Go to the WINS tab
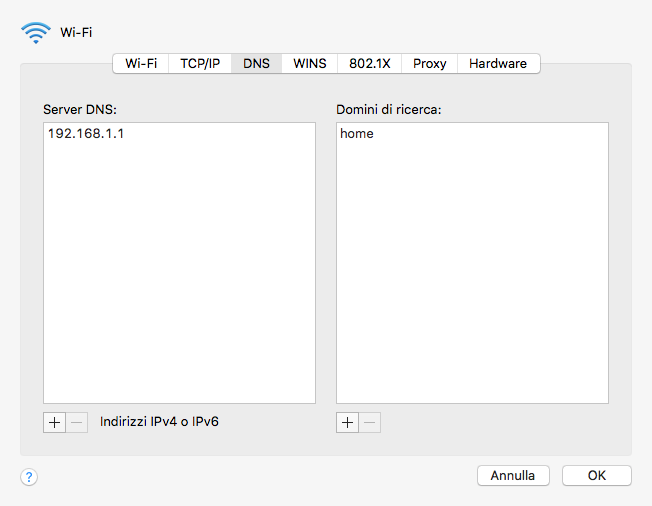 click(309, 63)
